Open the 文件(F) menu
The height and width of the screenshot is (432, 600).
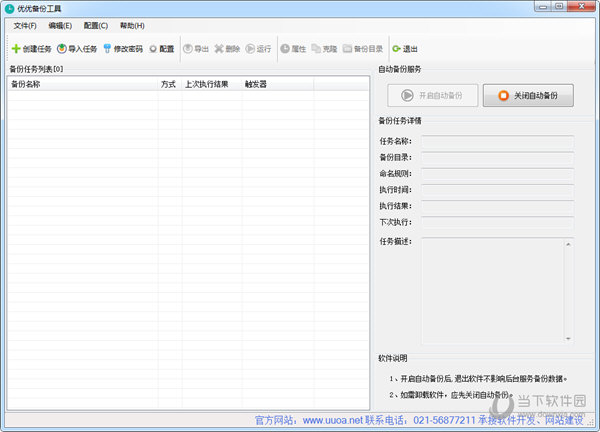[25, 25]
